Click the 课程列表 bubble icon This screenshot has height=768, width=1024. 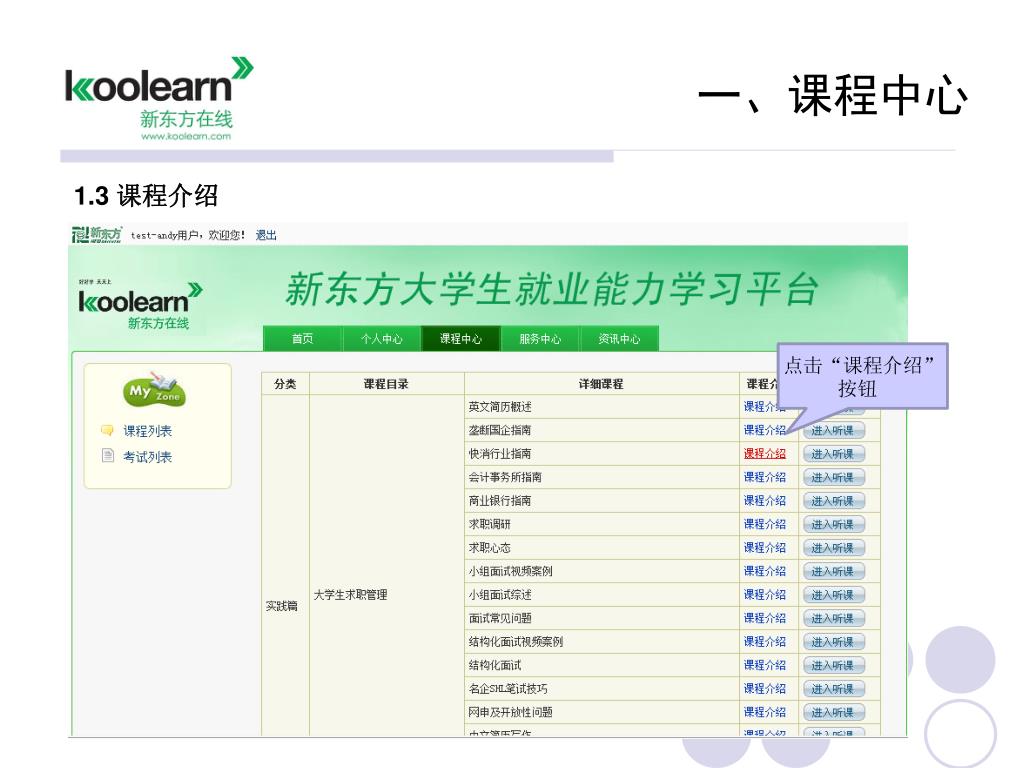[107, 430]
